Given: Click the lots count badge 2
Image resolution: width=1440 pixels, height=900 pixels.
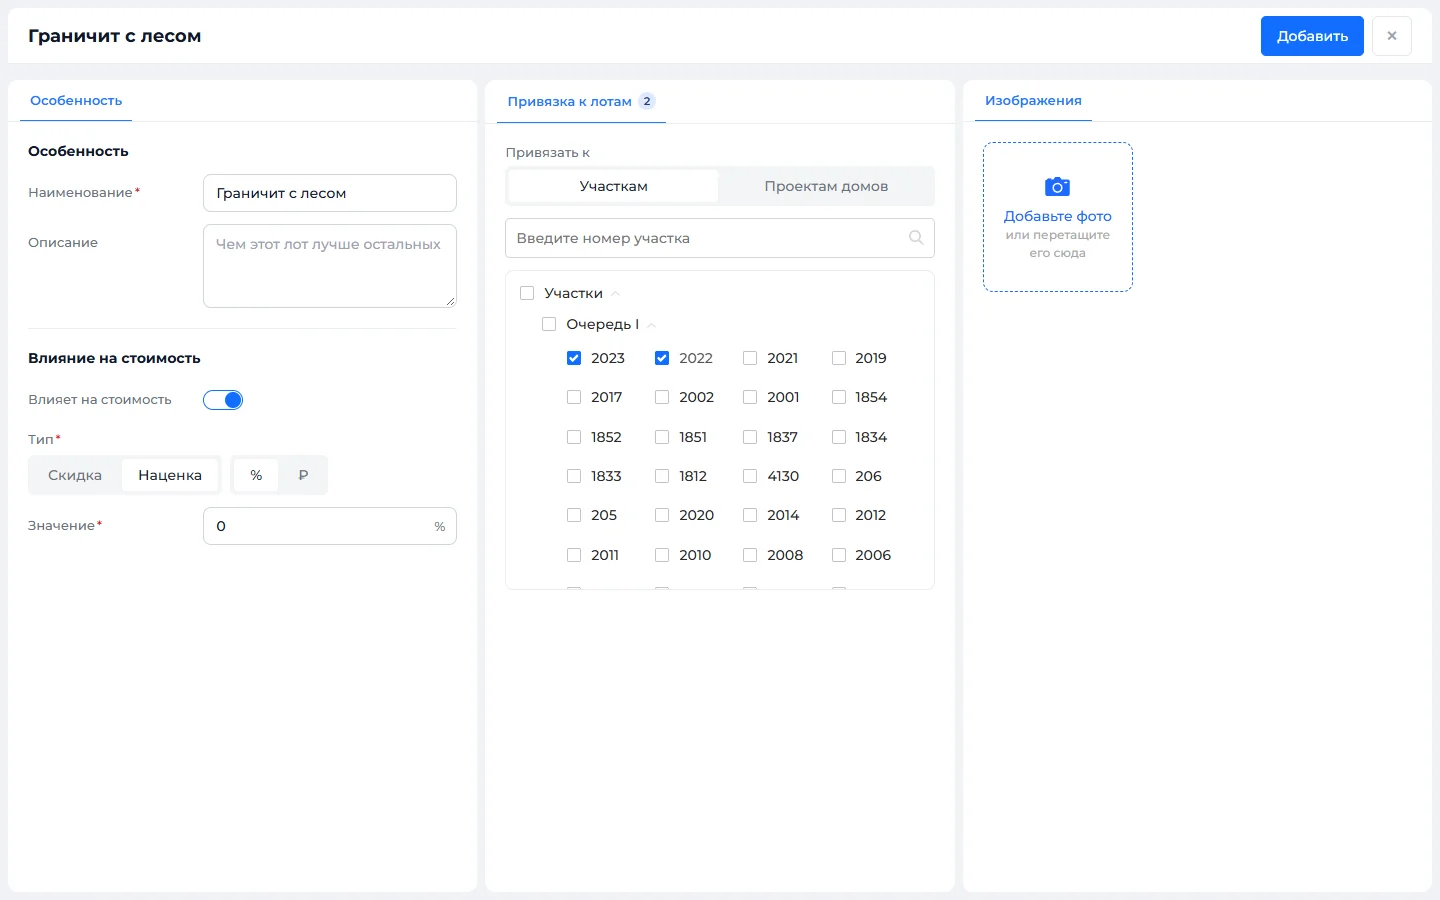Looking at the screenshot, I should [x=647, y=101].
